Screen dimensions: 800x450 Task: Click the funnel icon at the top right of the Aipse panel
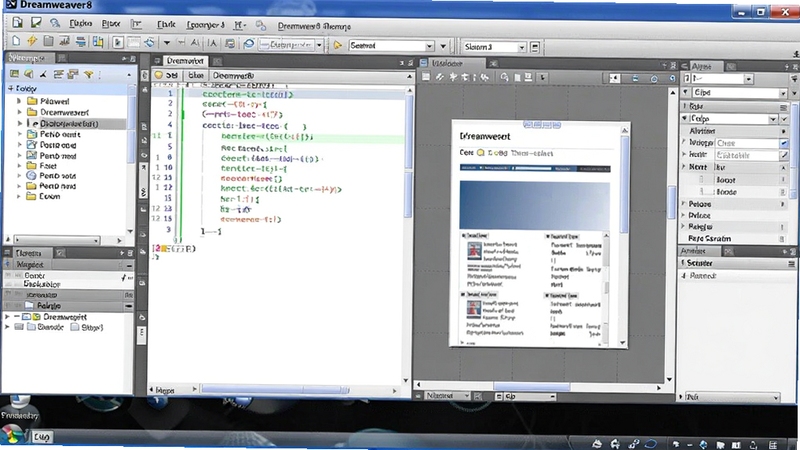[794, 78]
